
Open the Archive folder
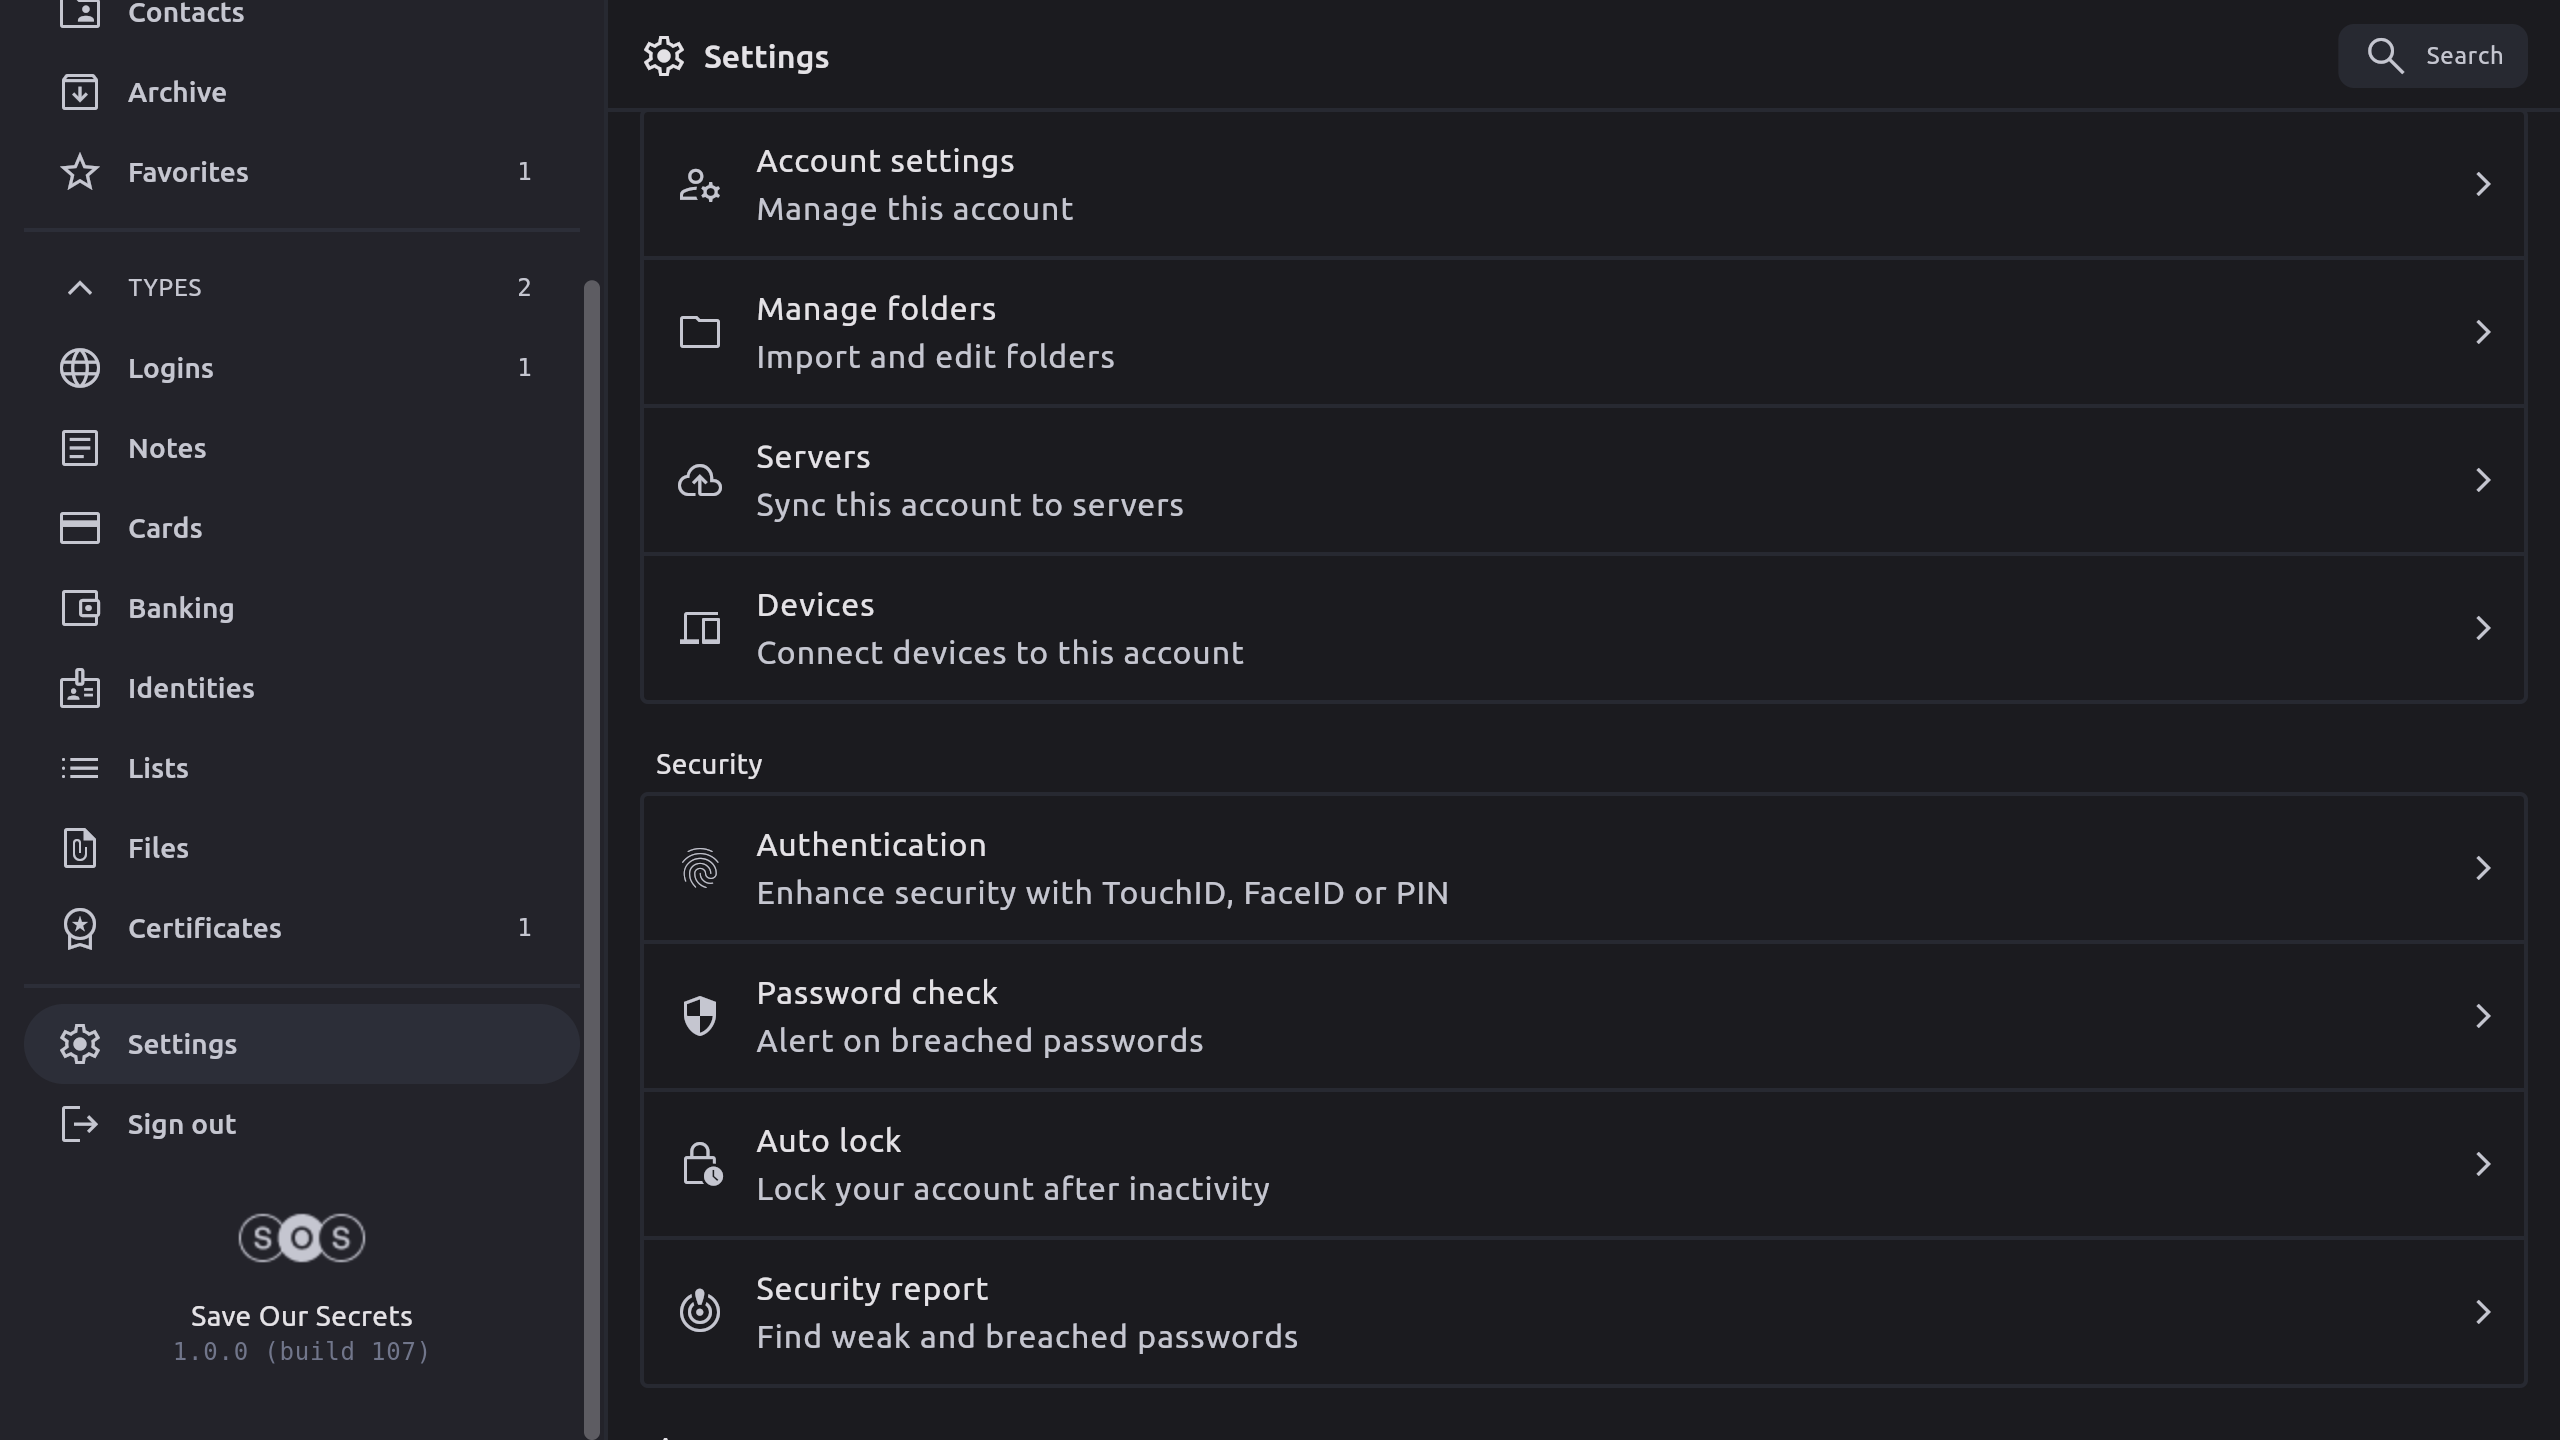[177, 92]
